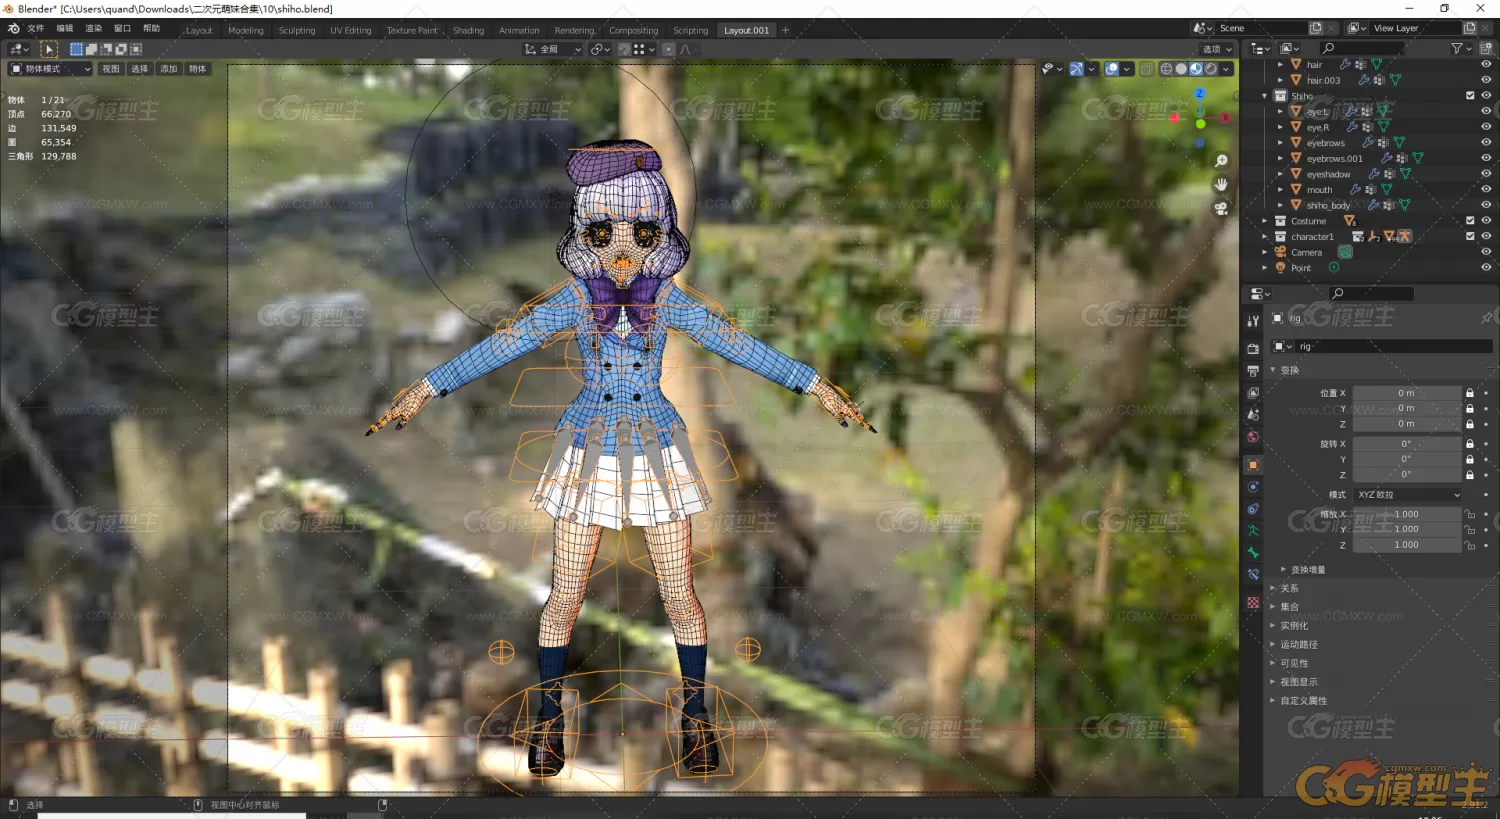The image size is (1500, 819).
Task: Hide the eyebrows object with eye icon
Action: 1486,142
